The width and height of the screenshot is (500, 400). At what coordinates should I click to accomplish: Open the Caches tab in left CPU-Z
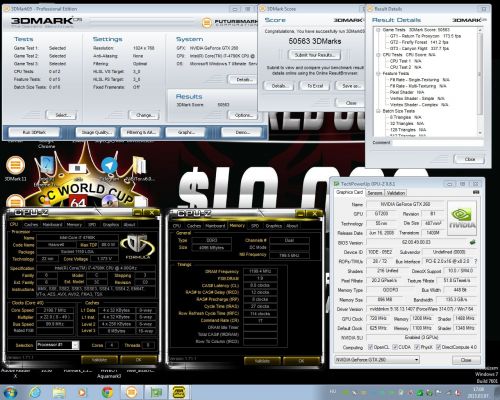(x=31, y=225)
